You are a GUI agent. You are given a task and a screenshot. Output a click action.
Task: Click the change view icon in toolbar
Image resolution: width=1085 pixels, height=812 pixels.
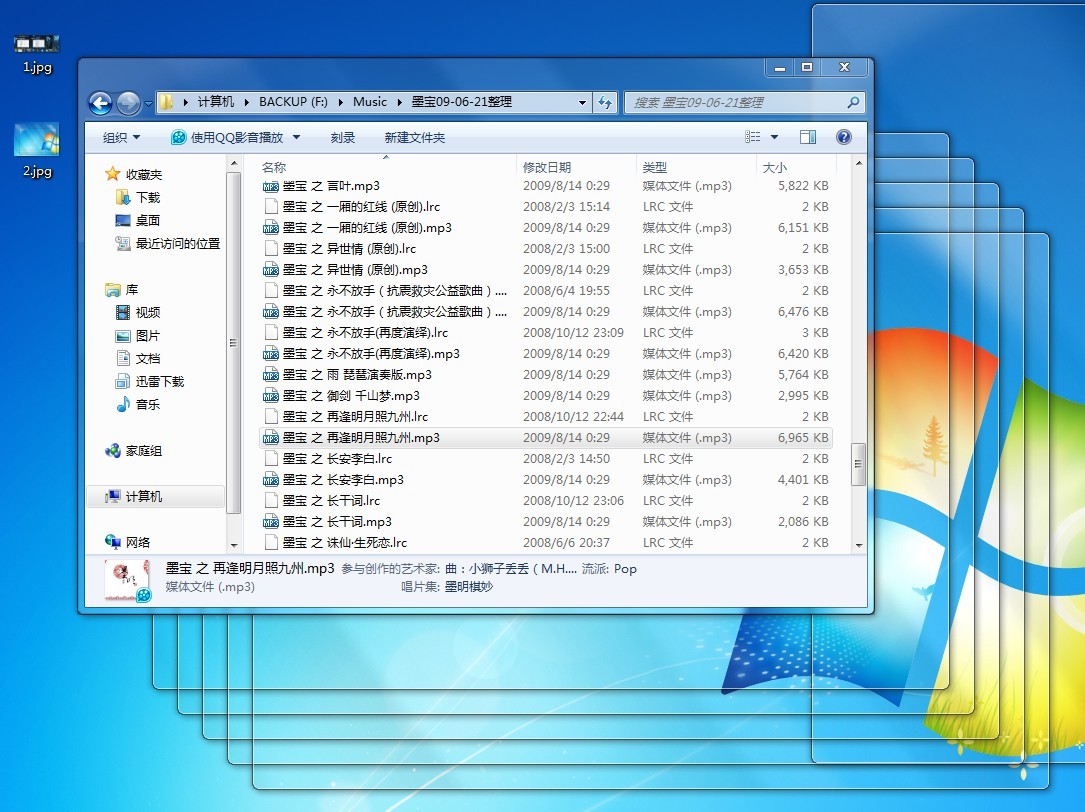754,137
